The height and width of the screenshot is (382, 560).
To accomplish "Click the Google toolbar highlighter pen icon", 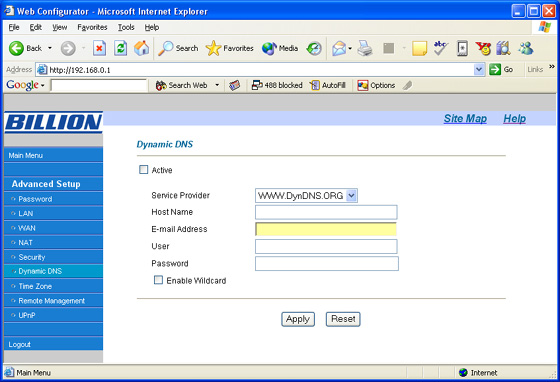I will (x=407, y=85).
